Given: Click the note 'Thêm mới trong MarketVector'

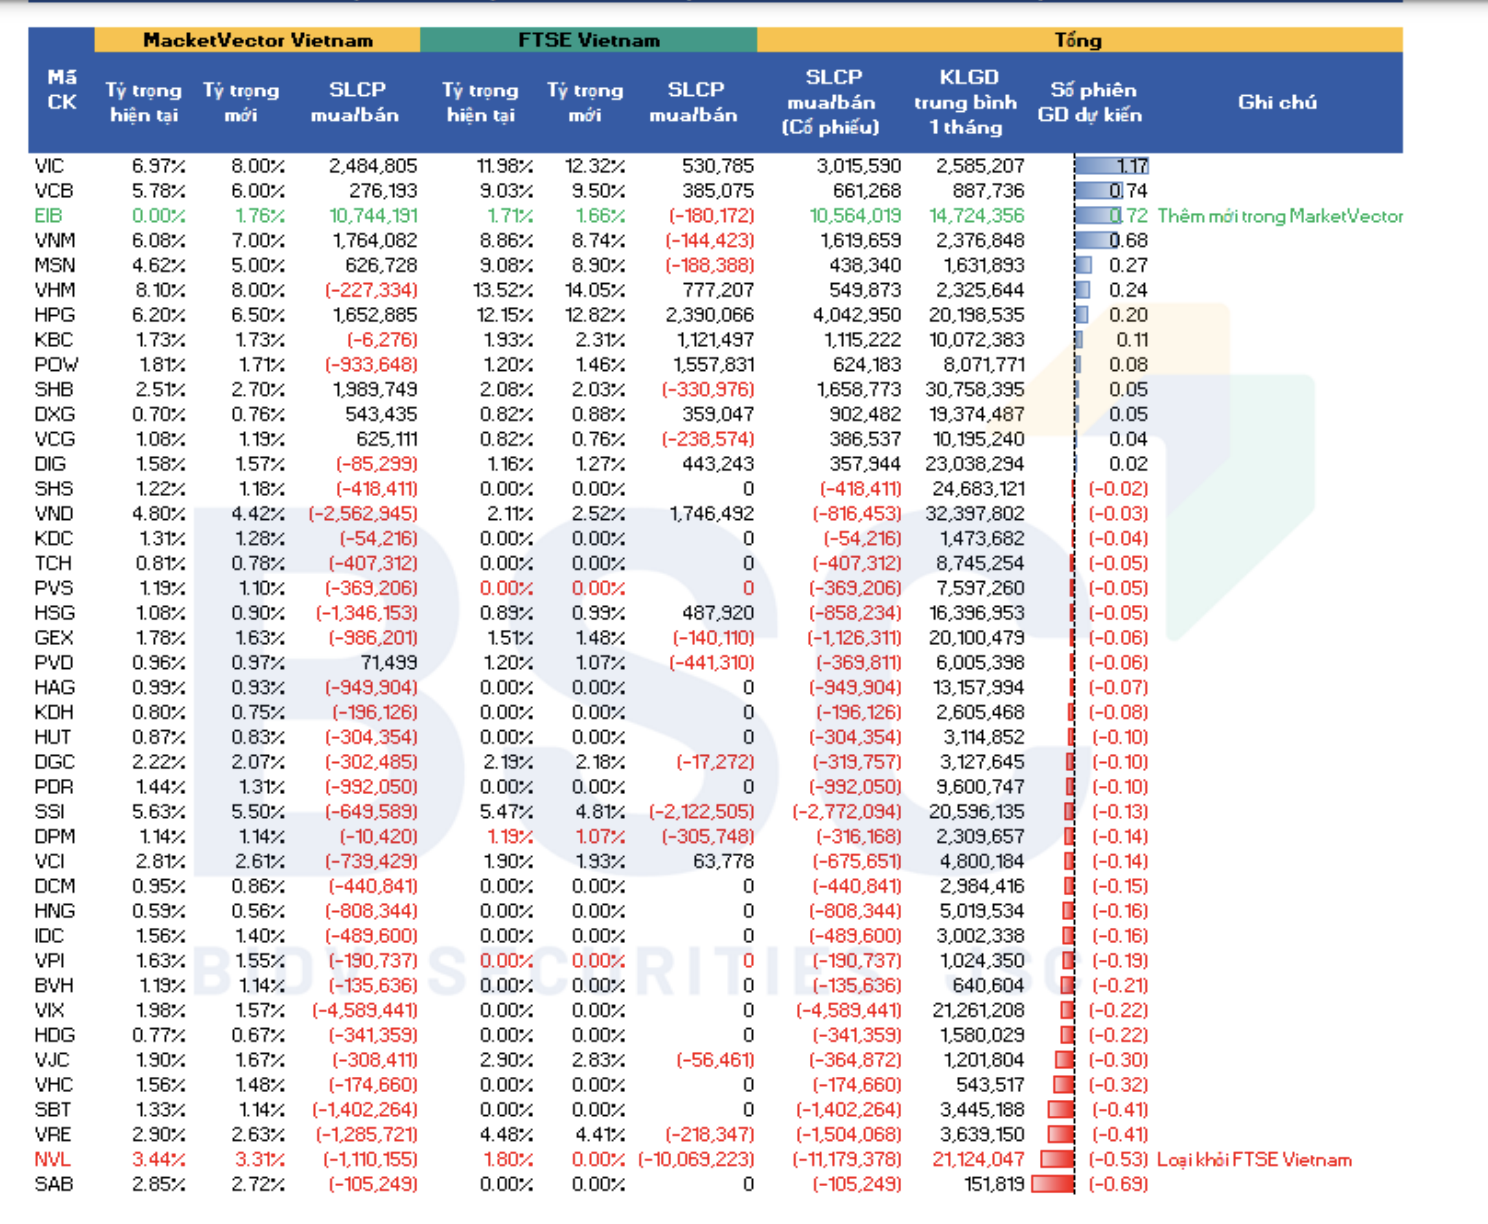Looking at the screenshot, I should point(1279,216).
